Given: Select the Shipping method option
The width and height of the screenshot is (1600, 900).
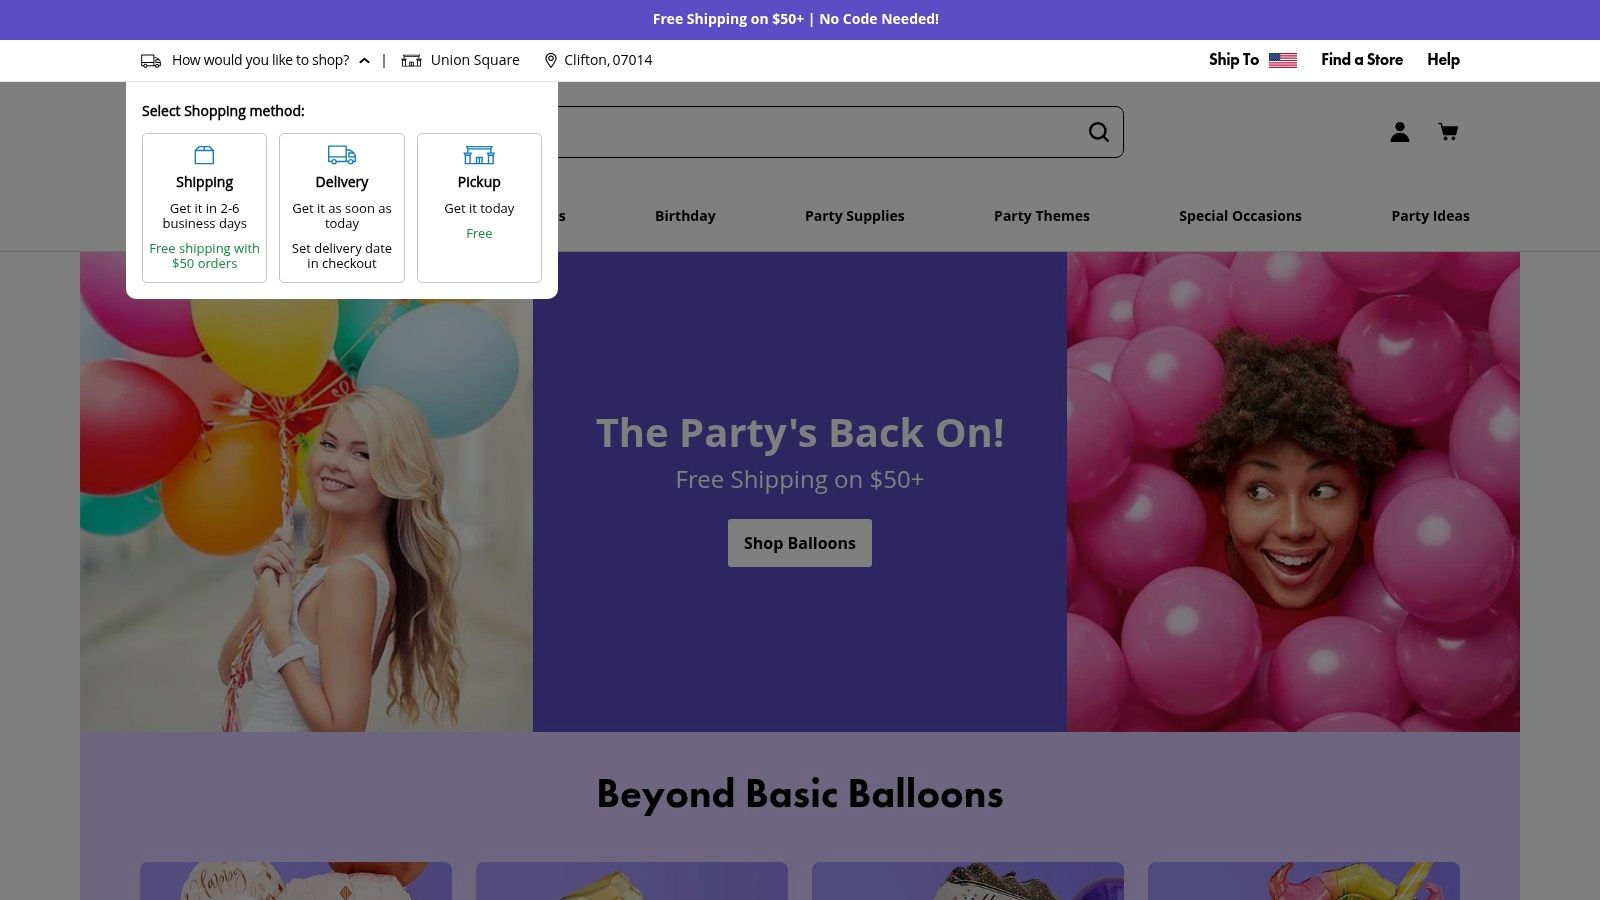Looking at the screenshot, I should 204,208.
